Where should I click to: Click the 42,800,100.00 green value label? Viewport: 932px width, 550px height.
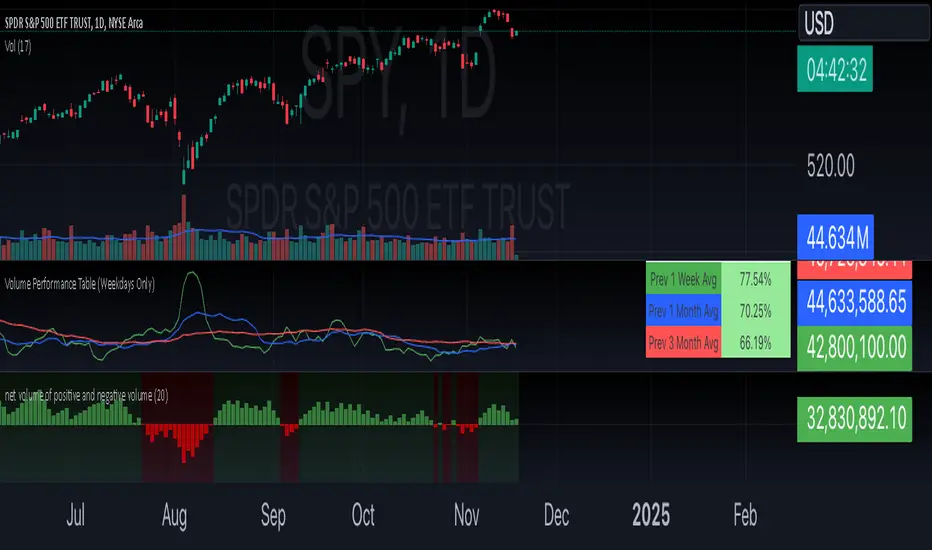click(855, 348)
